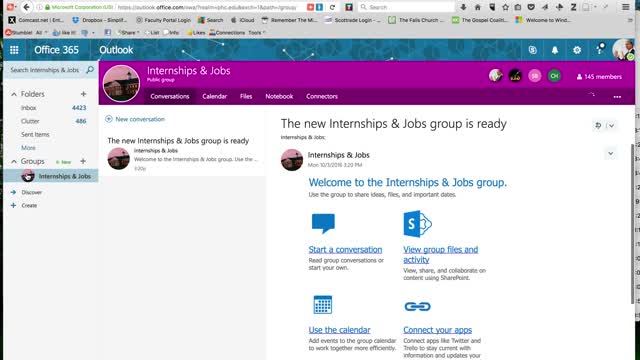Switch to the group Calendar tab

point(214,96)
